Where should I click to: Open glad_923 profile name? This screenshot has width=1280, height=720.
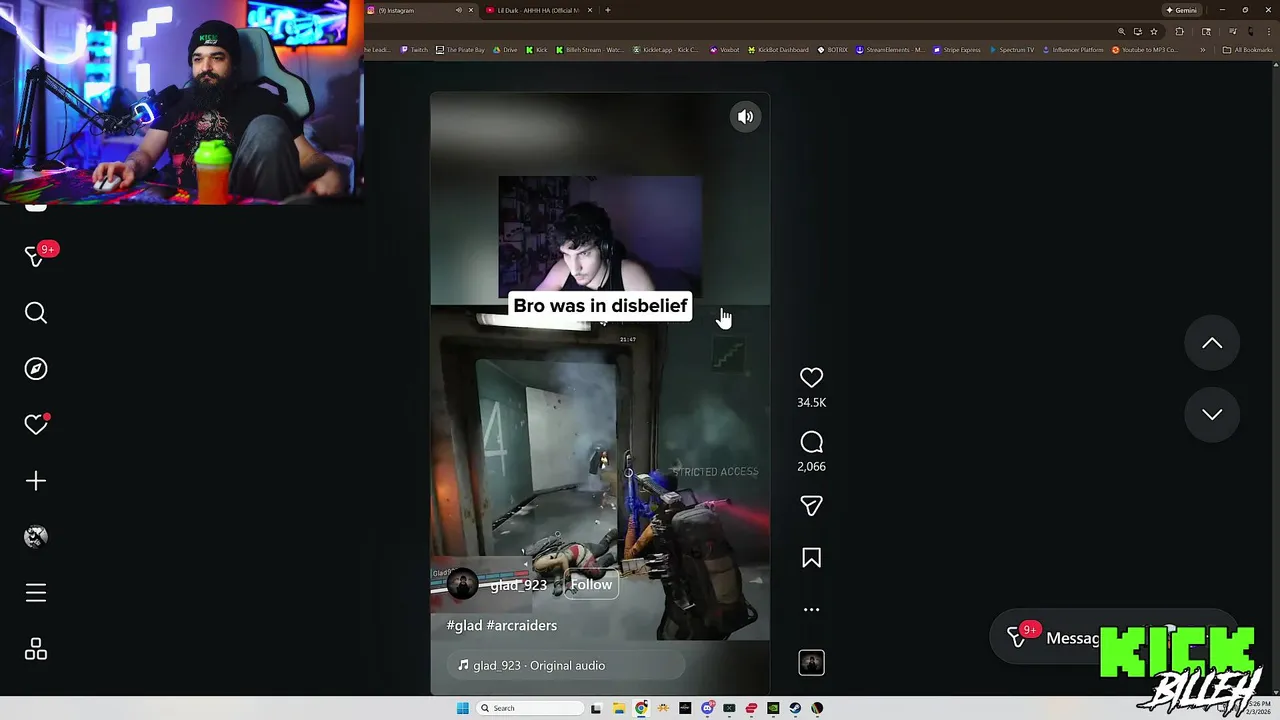(518, 585)
